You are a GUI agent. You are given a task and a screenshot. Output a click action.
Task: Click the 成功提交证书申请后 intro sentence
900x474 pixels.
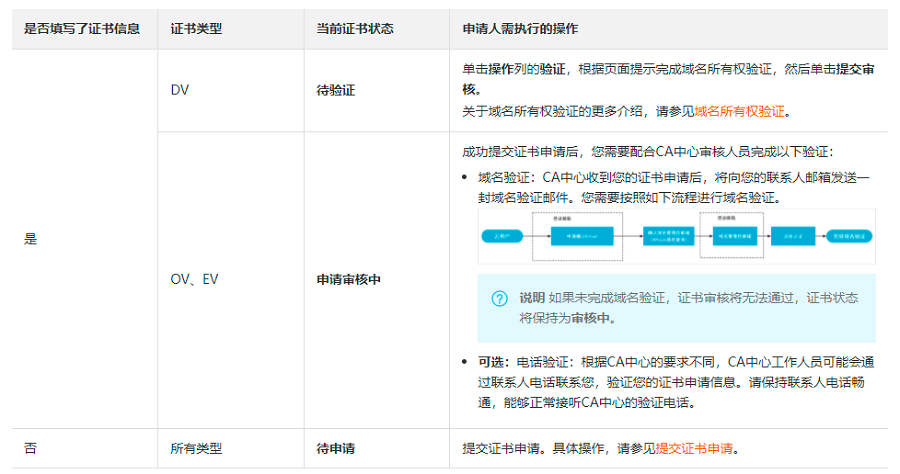click(x=647, y=151)
